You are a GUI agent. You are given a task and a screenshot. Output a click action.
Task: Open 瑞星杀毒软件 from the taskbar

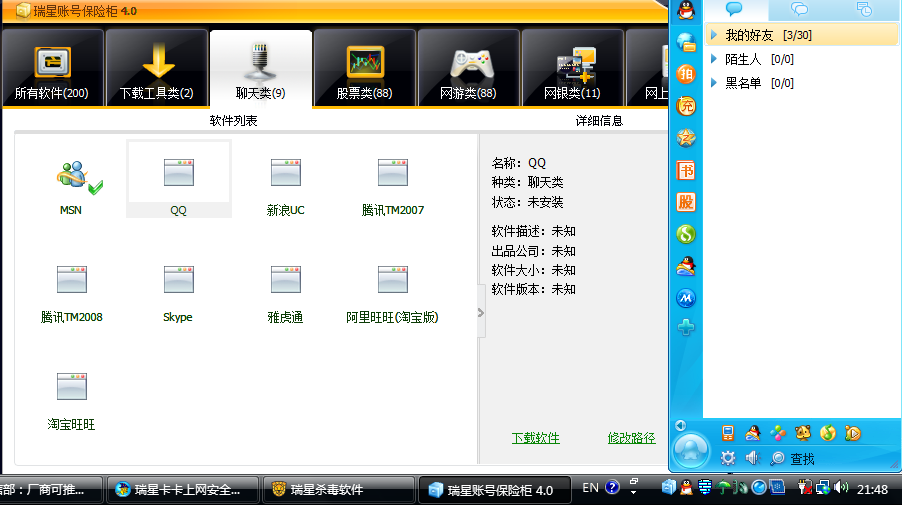coord(338,489)
